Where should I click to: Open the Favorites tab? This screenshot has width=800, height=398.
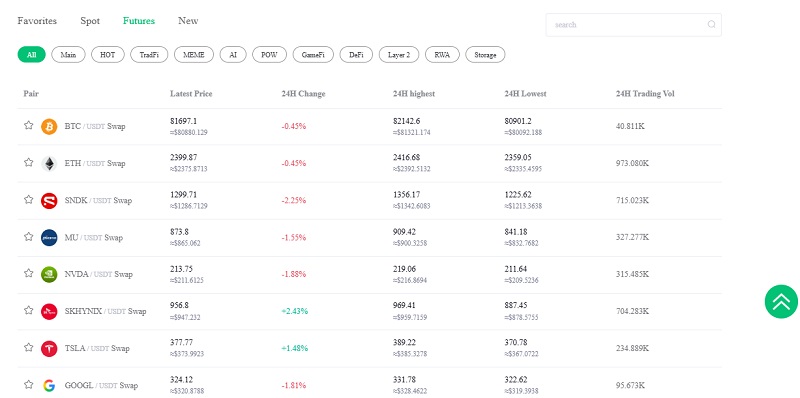pyautogui.click(x=37, y=21)
